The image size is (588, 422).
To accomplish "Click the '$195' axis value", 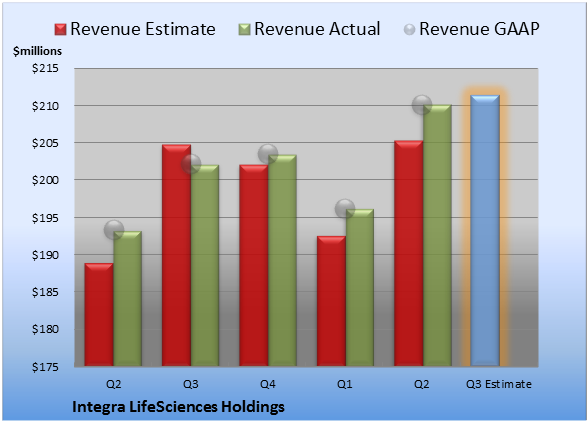I will point(46,218).
